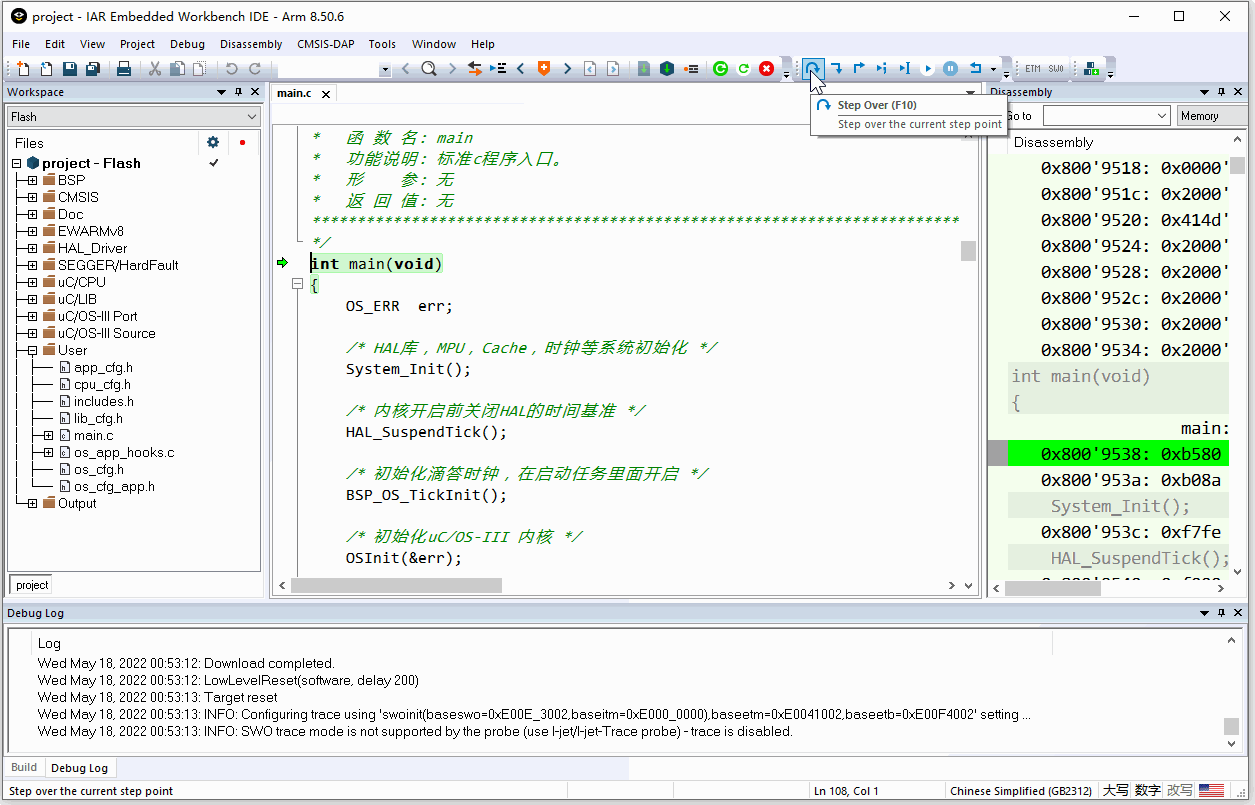
Task: Collapse the main function code fold
Action: coord(297,284)
